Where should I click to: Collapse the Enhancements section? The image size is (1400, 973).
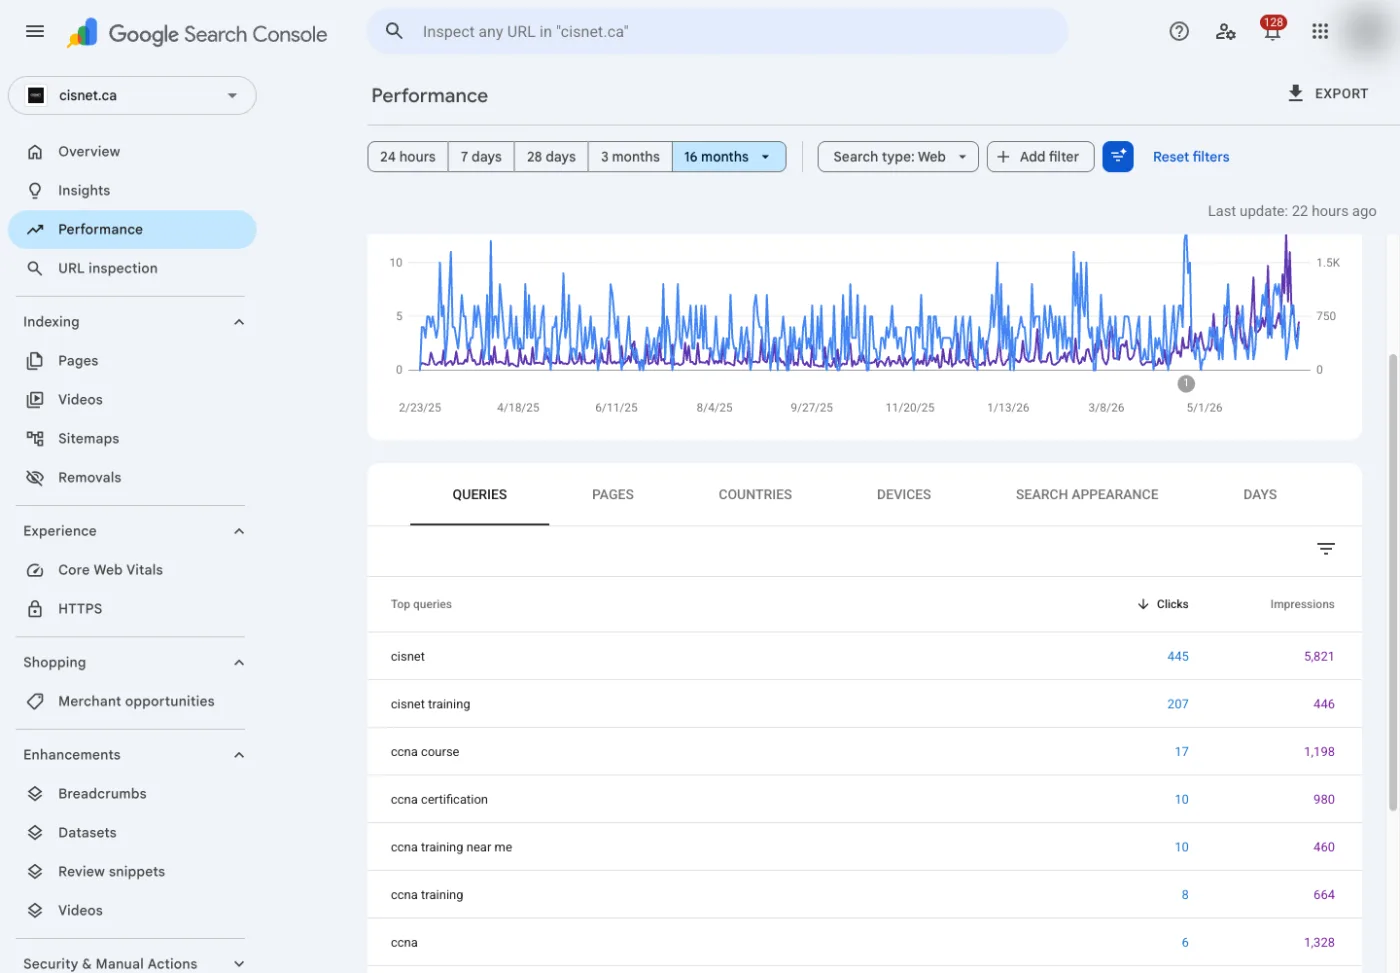tap(239, 755)
